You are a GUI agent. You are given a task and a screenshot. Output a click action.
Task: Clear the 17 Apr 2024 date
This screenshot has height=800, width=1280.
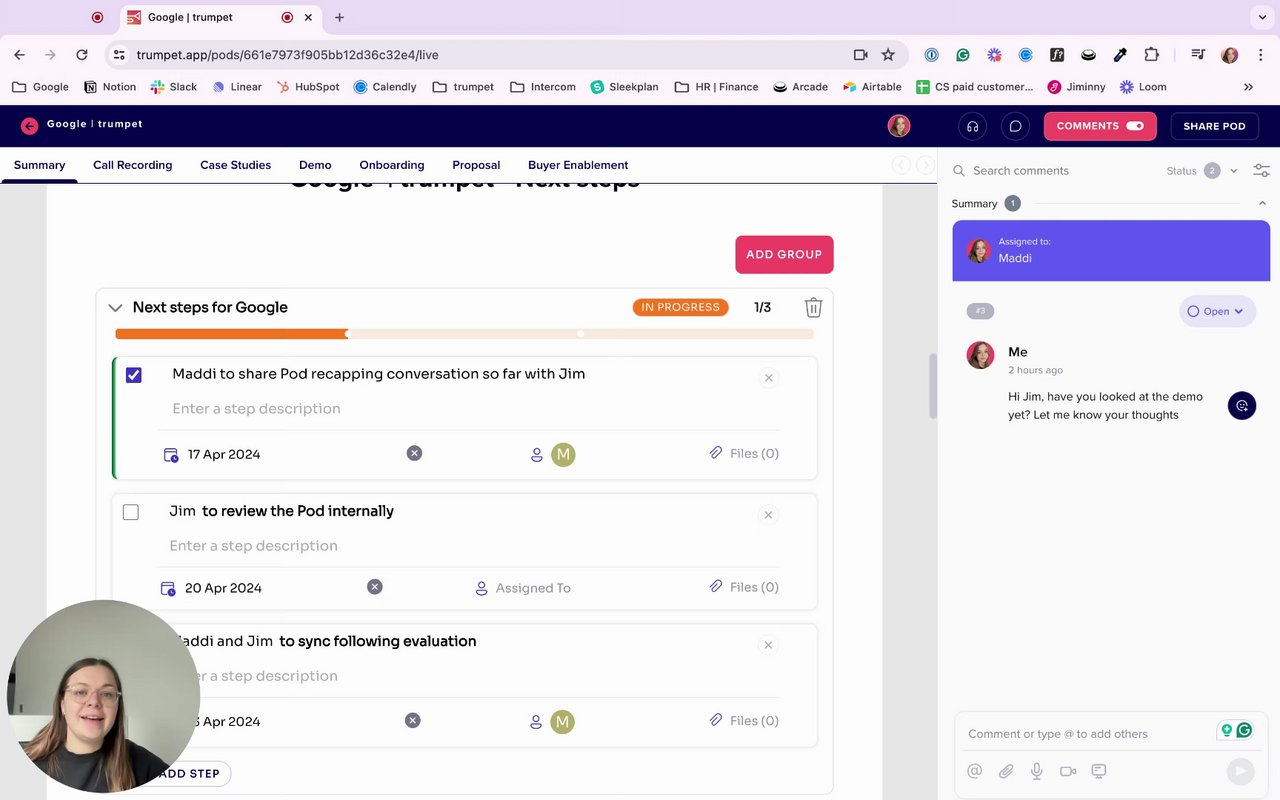pyautogui.click(x=414, y=453)
